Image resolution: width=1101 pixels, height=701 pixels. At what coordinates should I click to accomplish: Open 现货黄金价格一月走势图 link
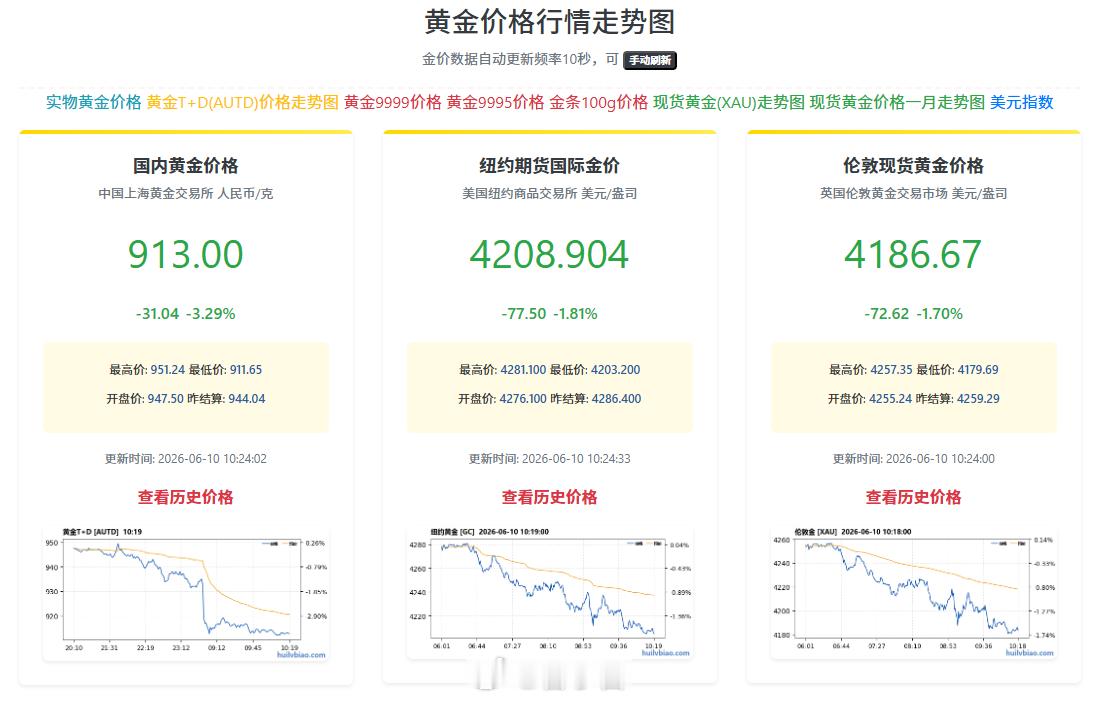[x=897, y=103]
